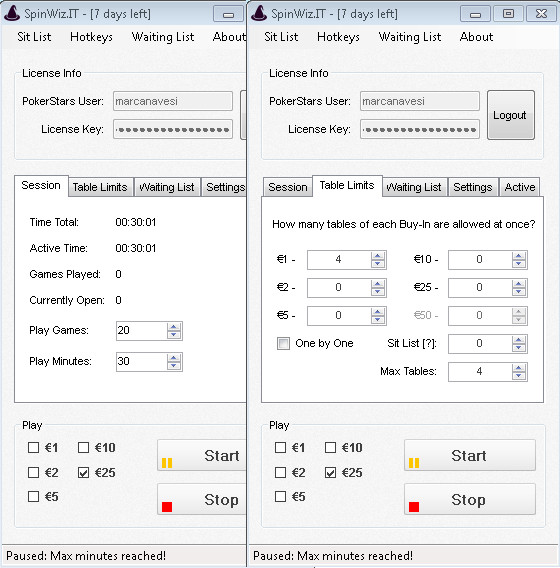
Task: Switch to the Active tab
Action: point(520,187)
